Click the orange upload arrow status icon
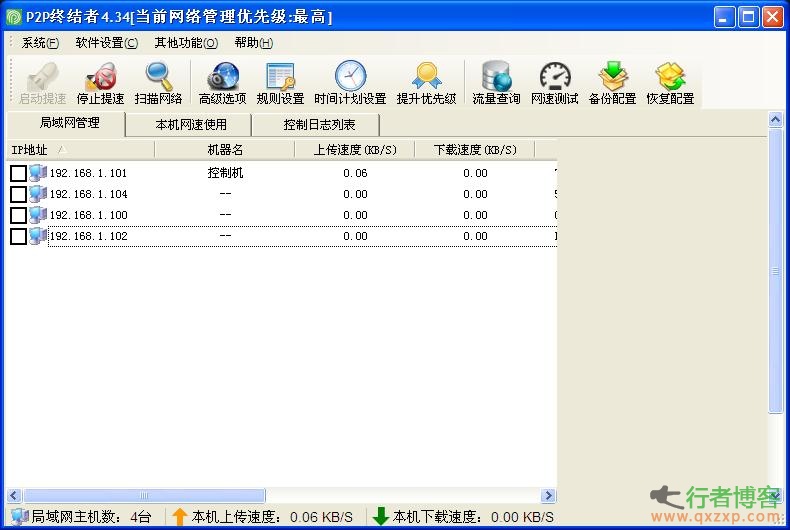This screenshot has height=530, width=790. coord(179,516)
